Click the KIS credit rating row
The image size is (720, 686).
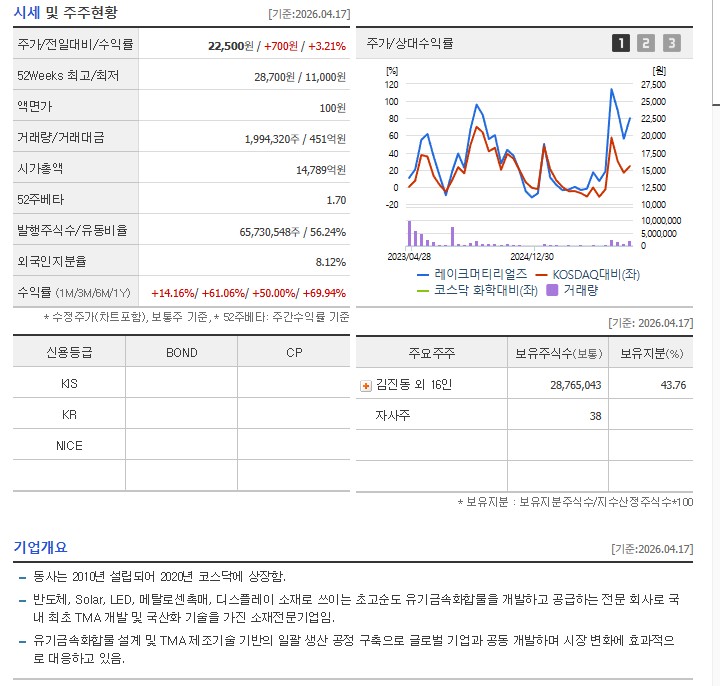click(181, 383)
